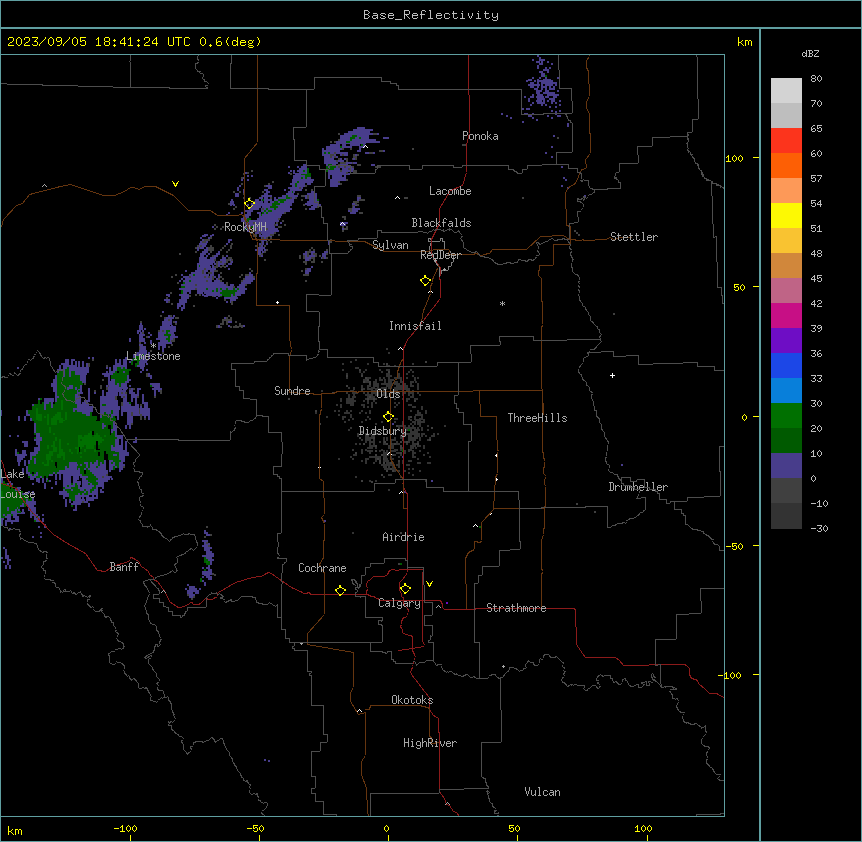Click the Limestone label

pyautogui.click(x=153, y=356)
